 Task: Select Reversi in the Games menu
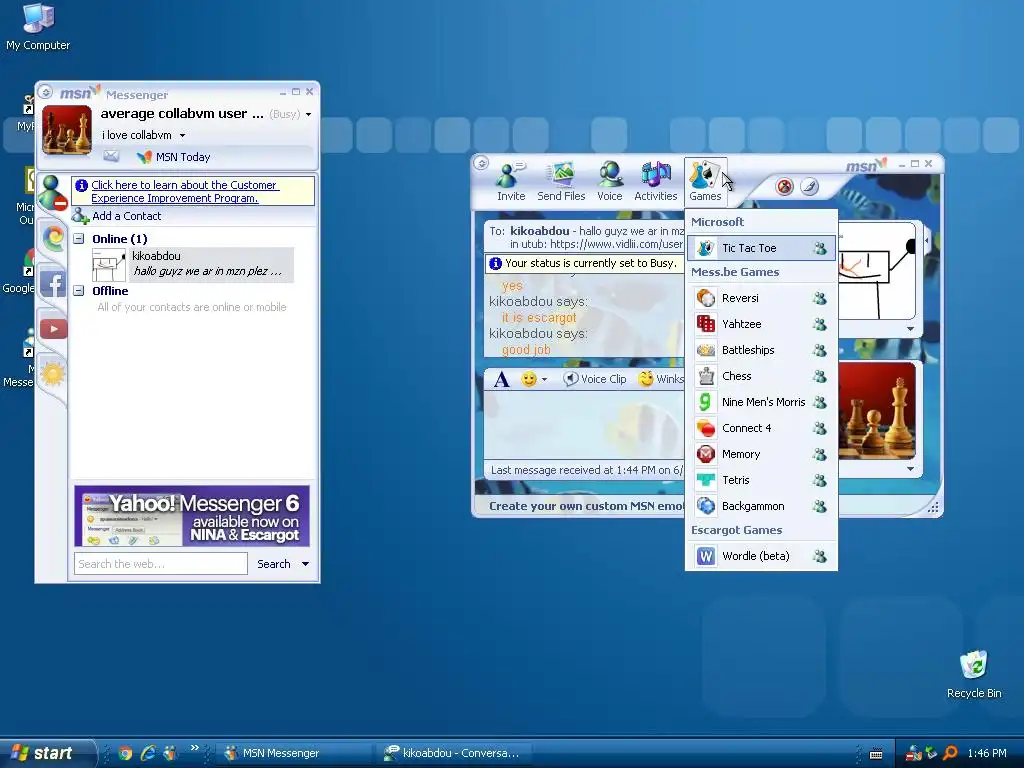point(761,298)
